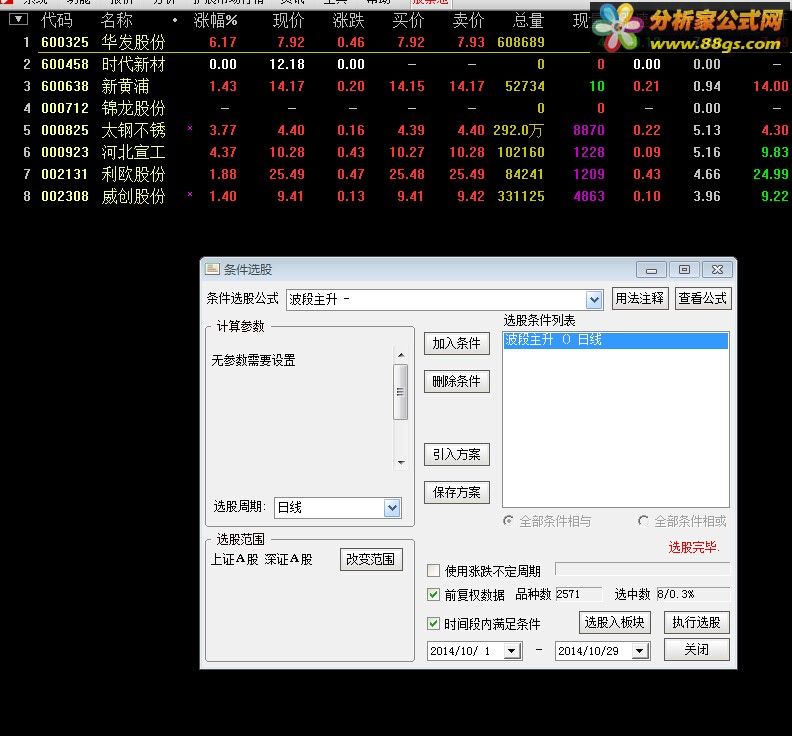Image resolution: width=792 pixels, height=736 pixels.
Task: Click scroll up arrow in 计算参数 panel
Action: 401,355
